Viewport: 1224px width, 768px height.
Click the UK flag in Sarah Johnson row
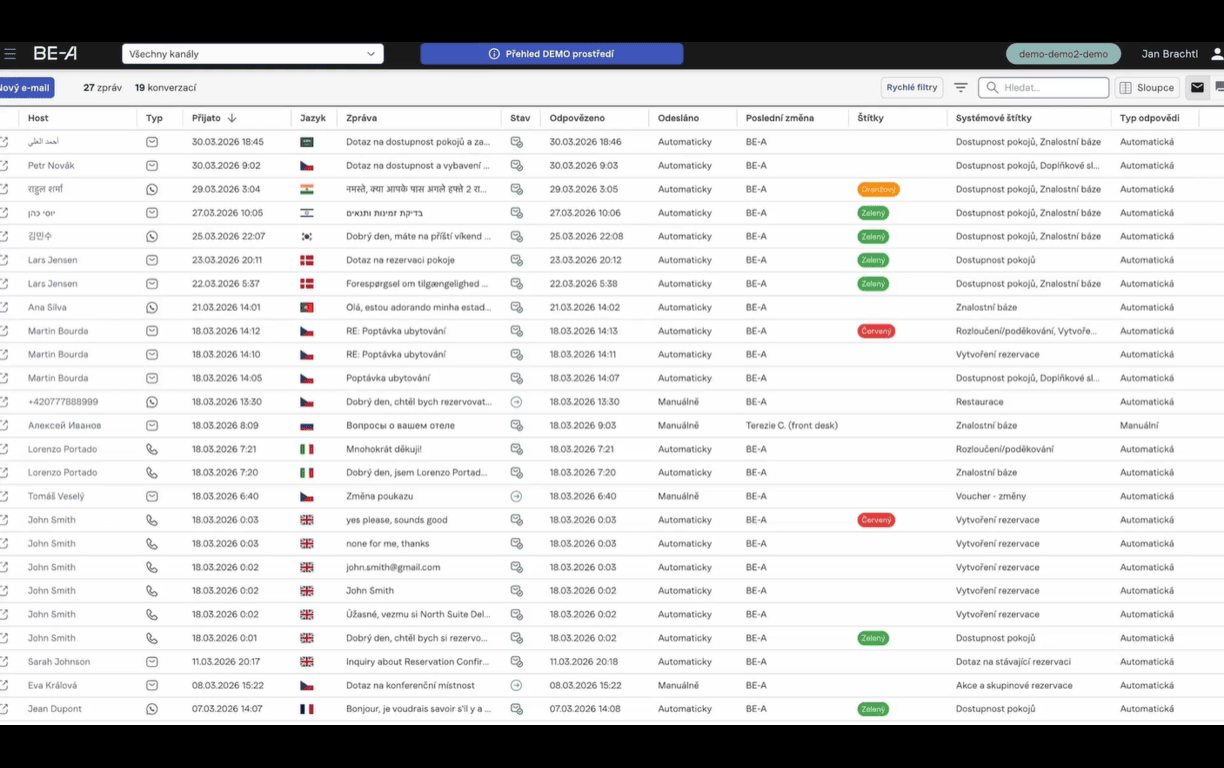pos(307,662)
